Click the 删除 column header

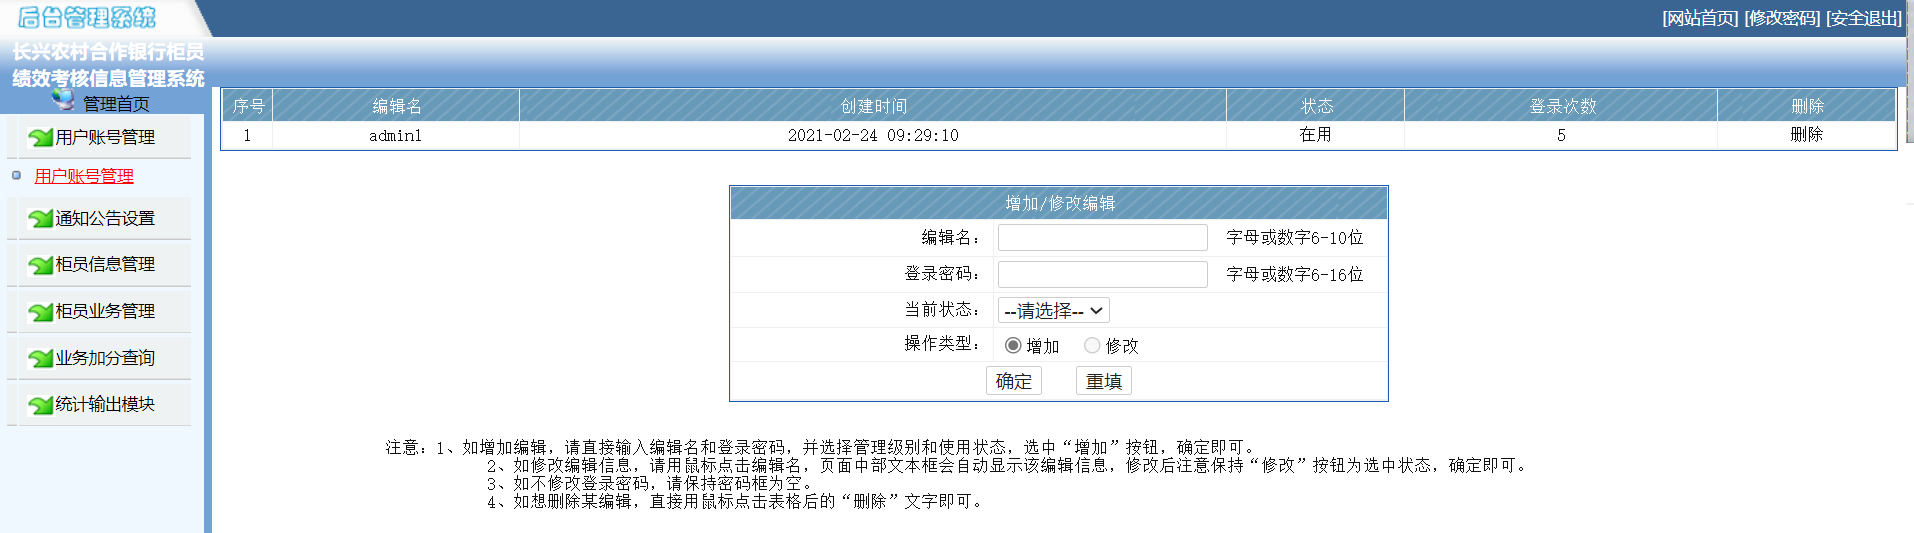[1807, 106]
